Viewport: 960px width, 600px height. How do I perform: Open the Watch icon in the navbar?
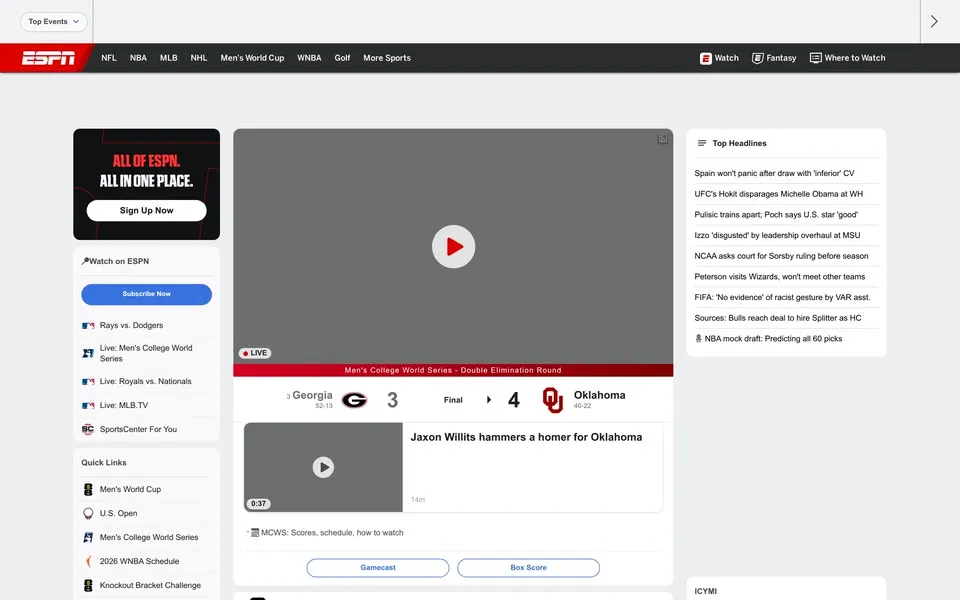pyautogui.click(x=705, y=58)
